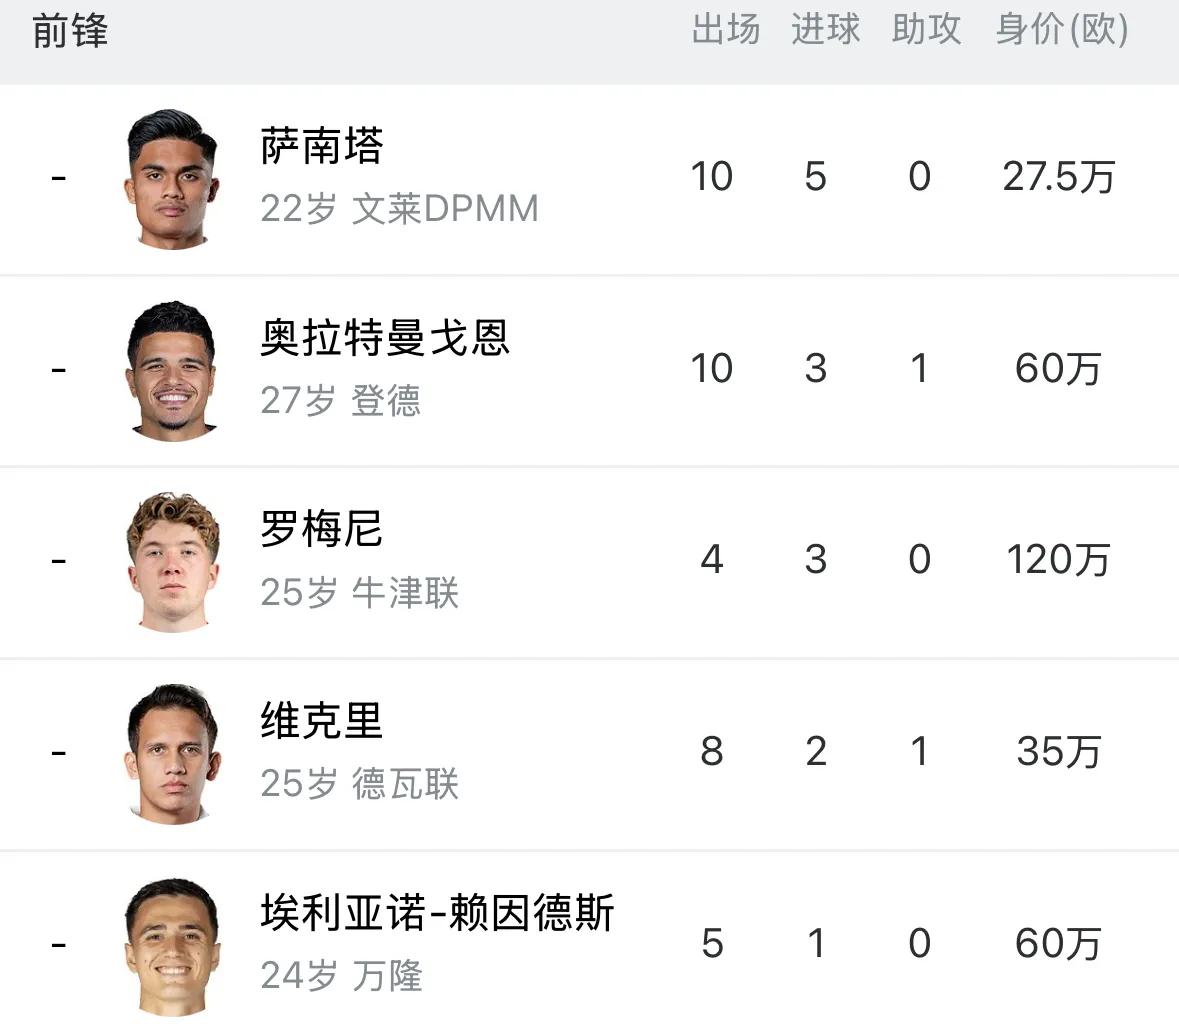The height and width of the screenshot is (1024, 1179).
Task: Click the 前锋 section heading
Action: coord(70,32)
